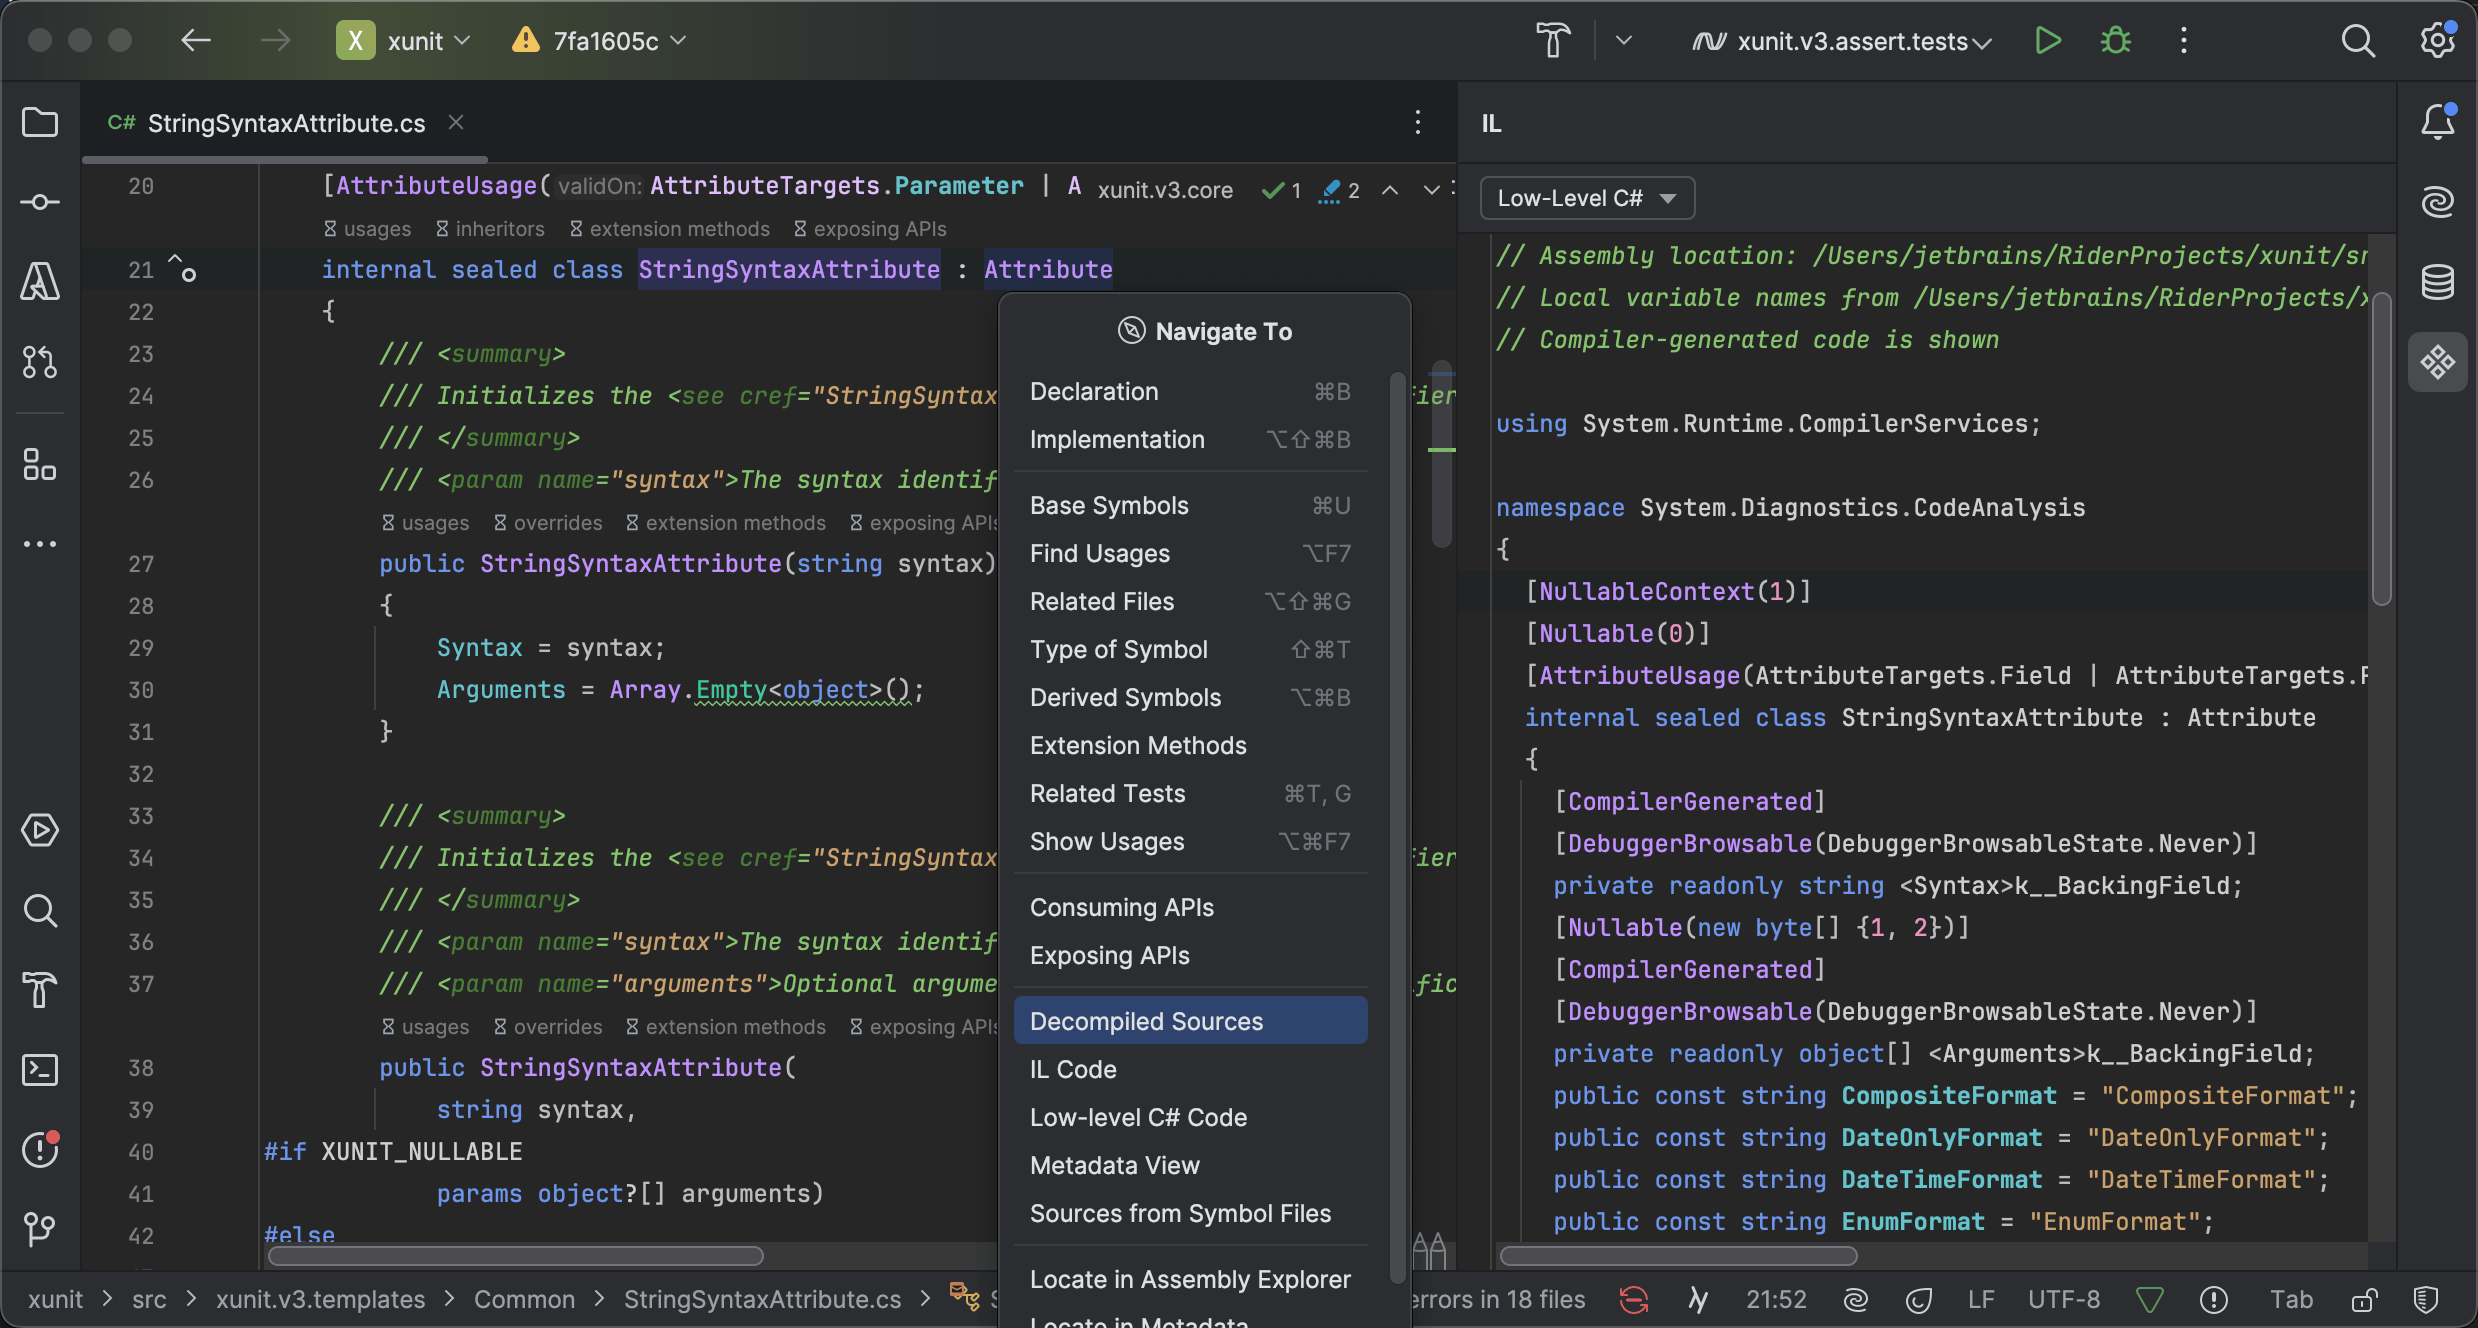Click the UTF-8 encoding status button
This screenshot has height=1328, width=2478.
(2064, 1300)
